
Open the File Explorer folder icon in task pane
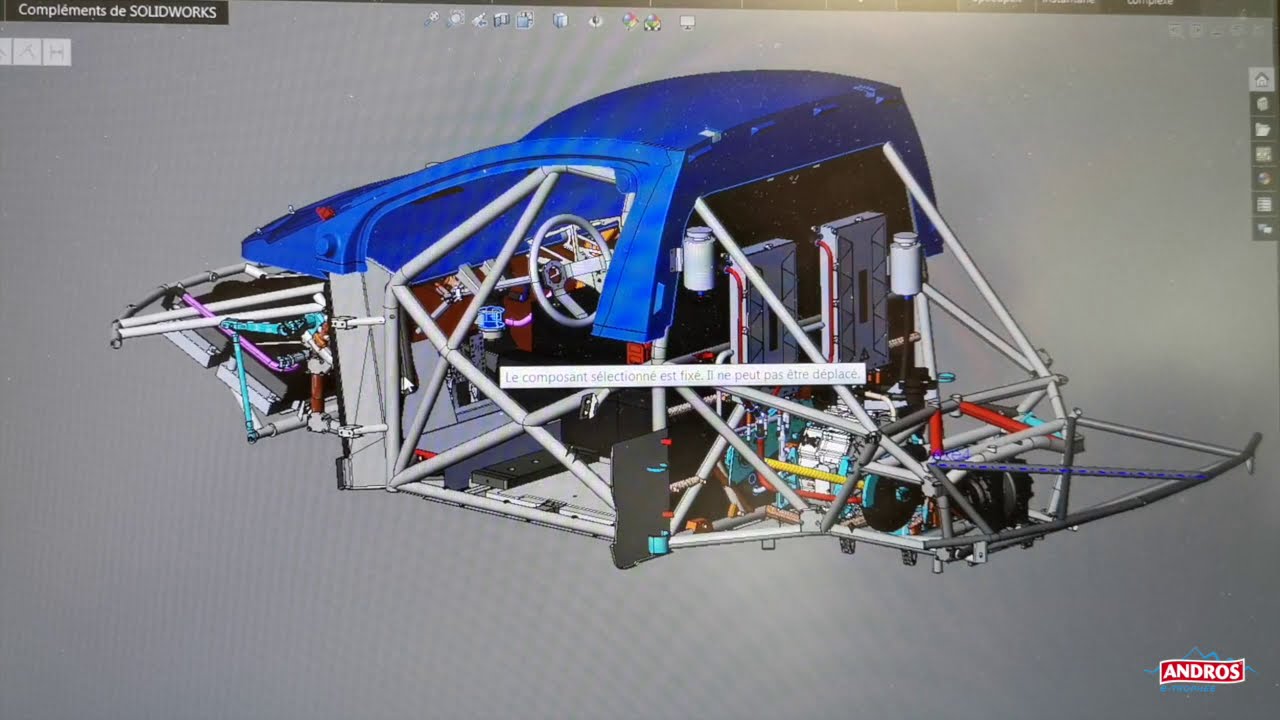pyautogui.click(x=1263, y=129)
